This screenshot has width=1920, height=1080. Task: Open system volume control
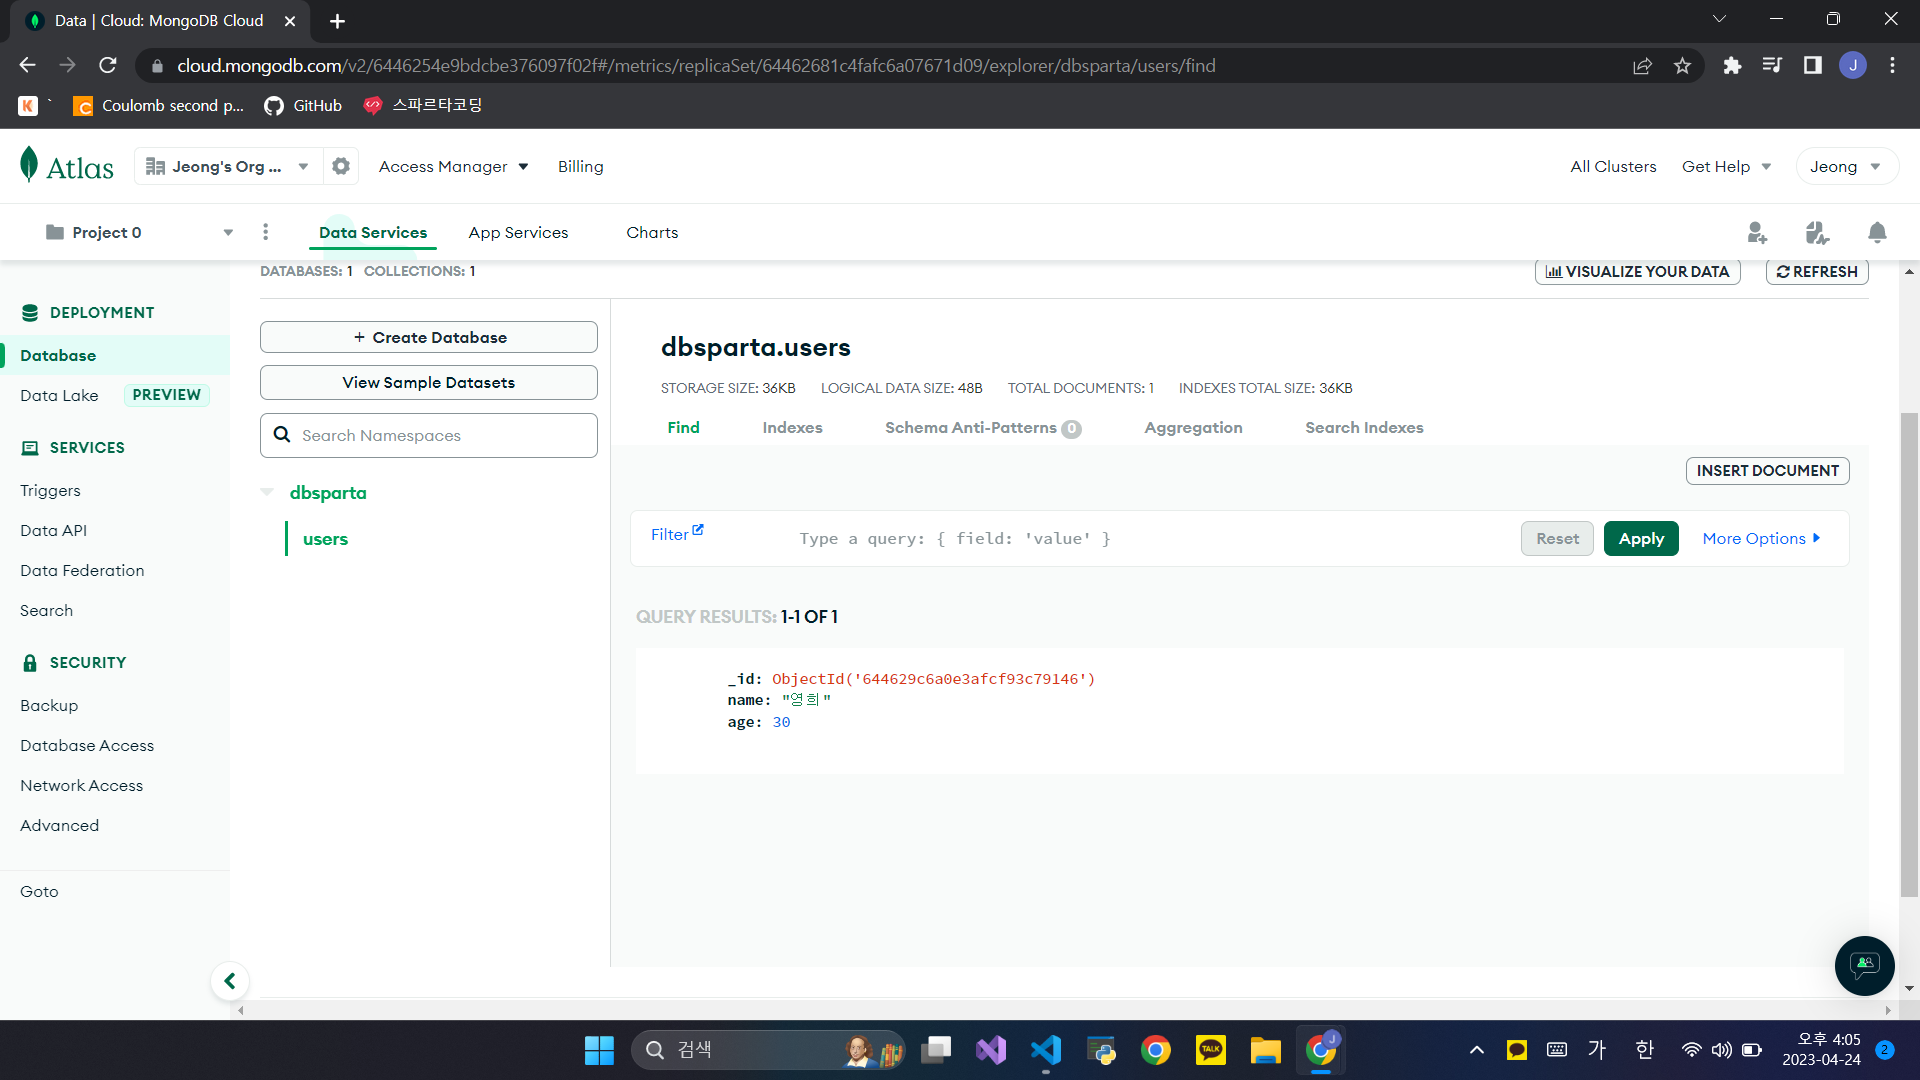pyautogui.click(x=1721, y=1050)
